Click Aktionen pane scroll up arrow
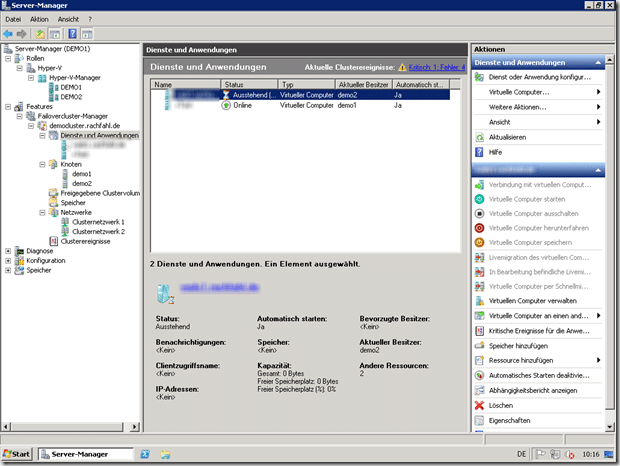The width and height of the screenshot is (620, 466). pos(609,60)
